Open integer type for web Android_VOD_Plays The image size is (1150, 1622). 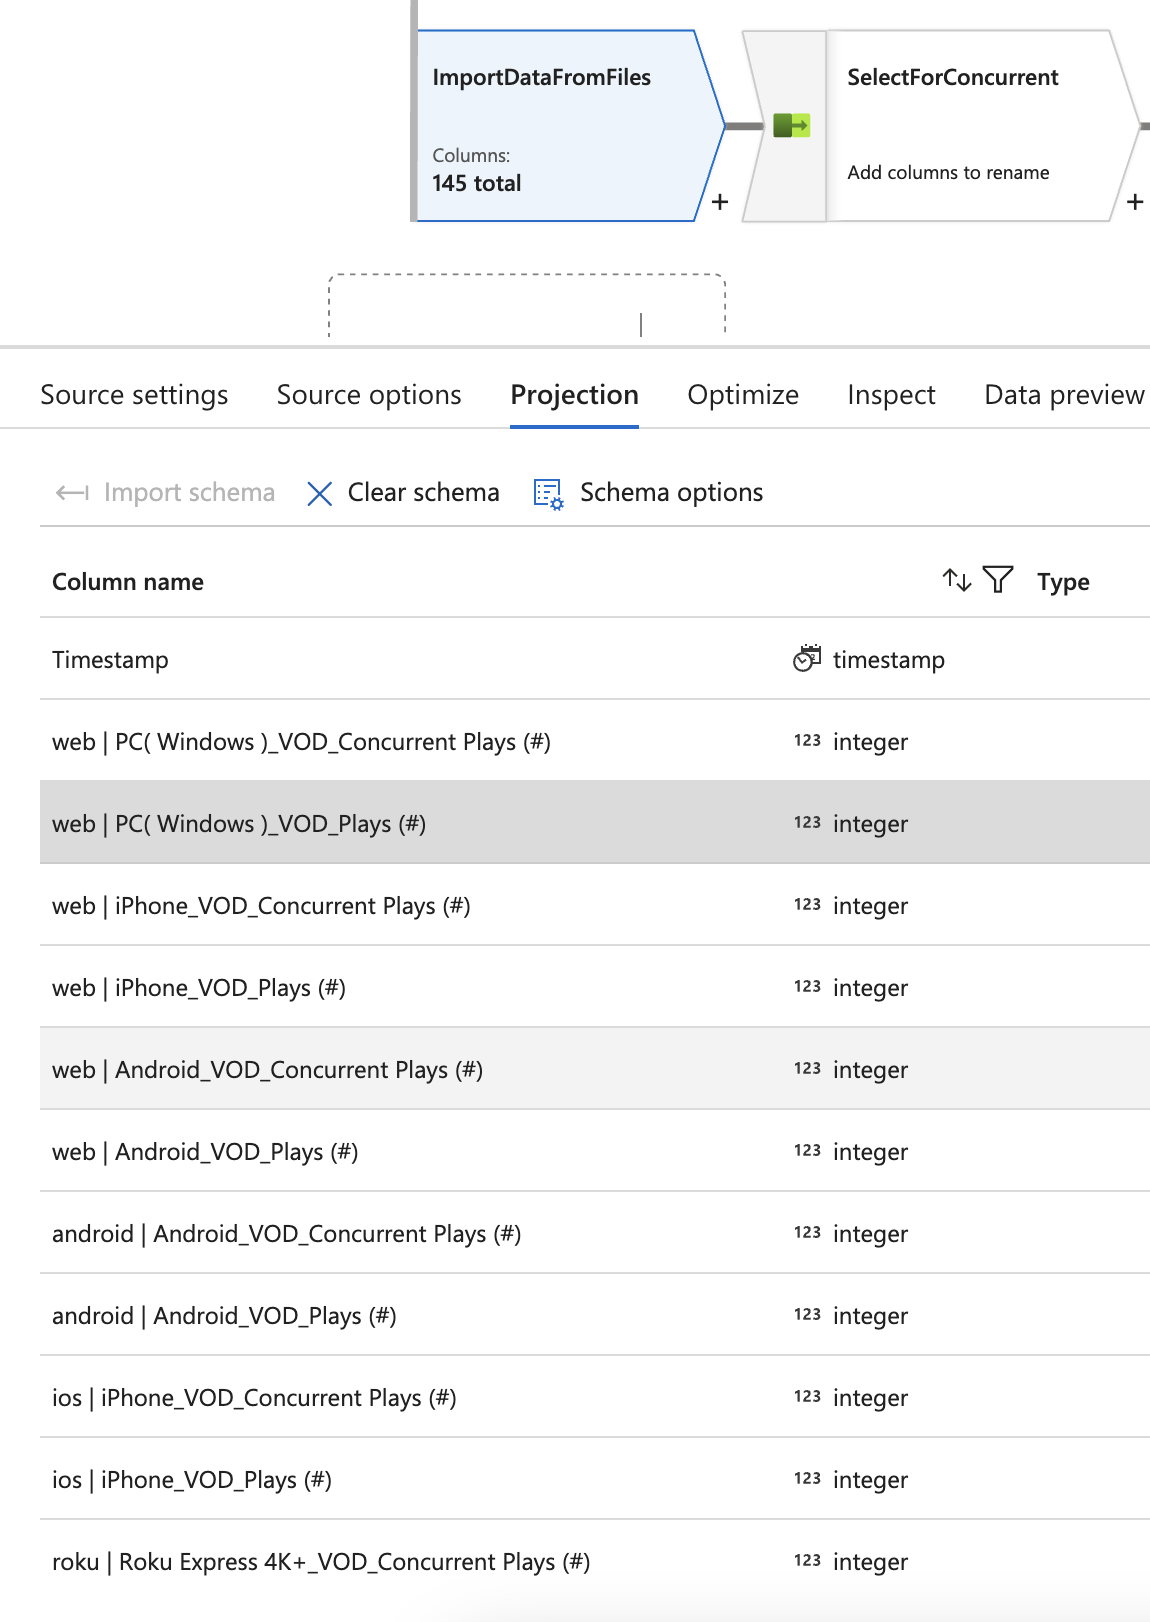[870, 1152]
